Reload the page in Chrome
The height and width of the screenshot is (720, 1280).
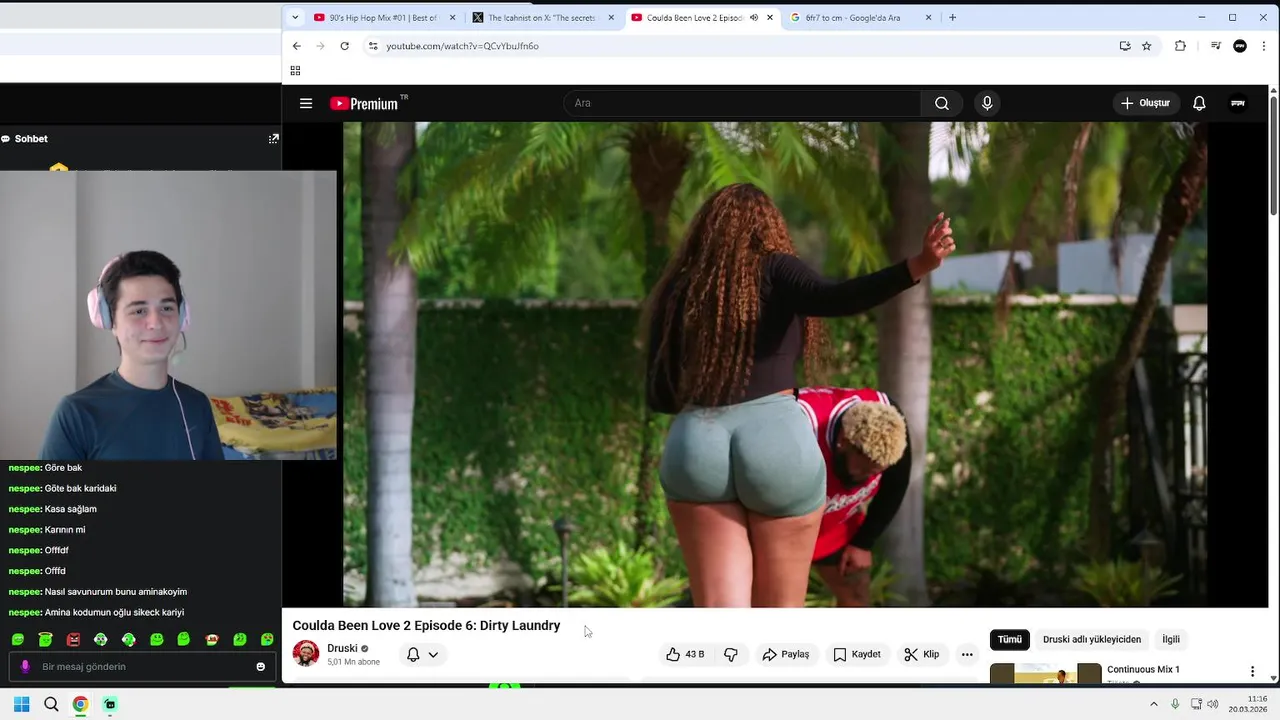pos(344,46)
